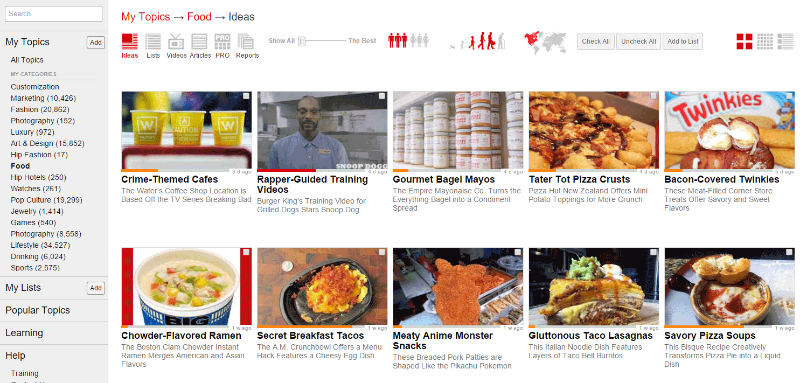Screen dimensions: 800x383
Task: Focus the Search input field
Action: tap(54, 14)
